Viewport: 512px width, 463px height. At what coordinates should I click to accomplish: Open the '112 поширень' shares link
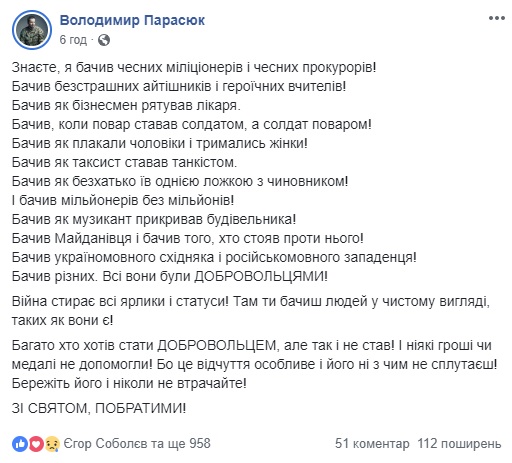click(459, 444)
